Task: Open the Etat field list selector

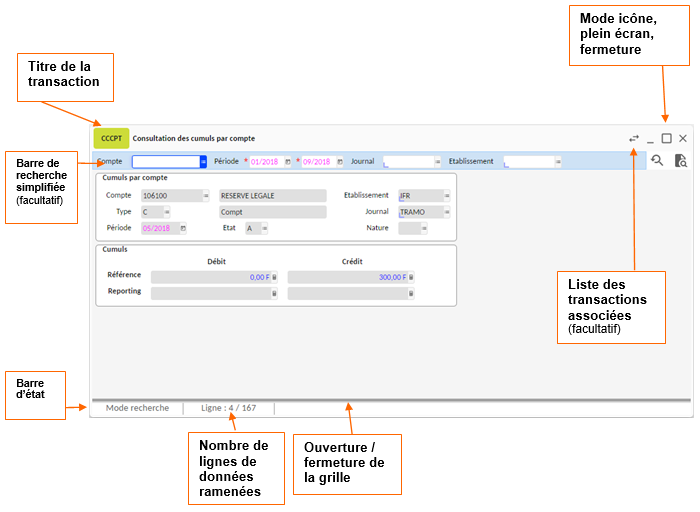Action: 264,228
